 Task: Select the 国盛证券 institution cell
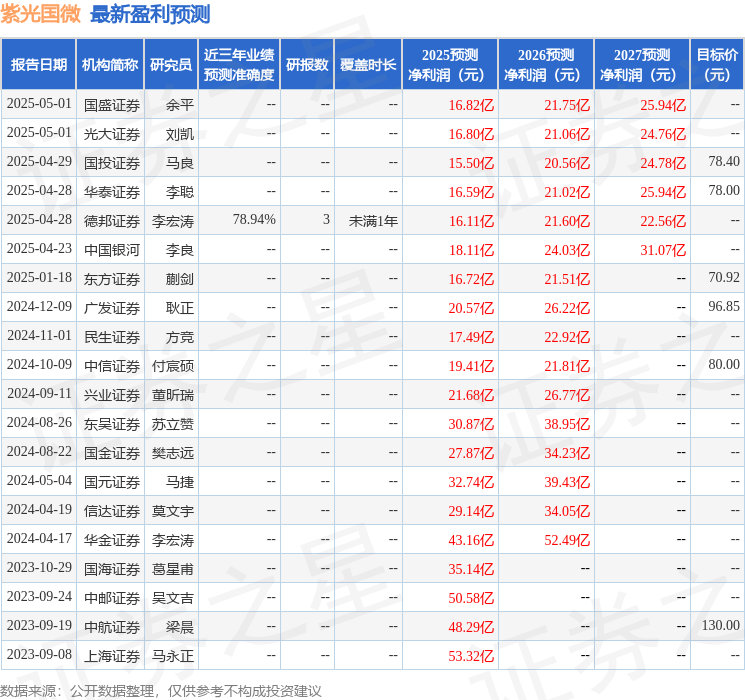(x=112, y=105)
